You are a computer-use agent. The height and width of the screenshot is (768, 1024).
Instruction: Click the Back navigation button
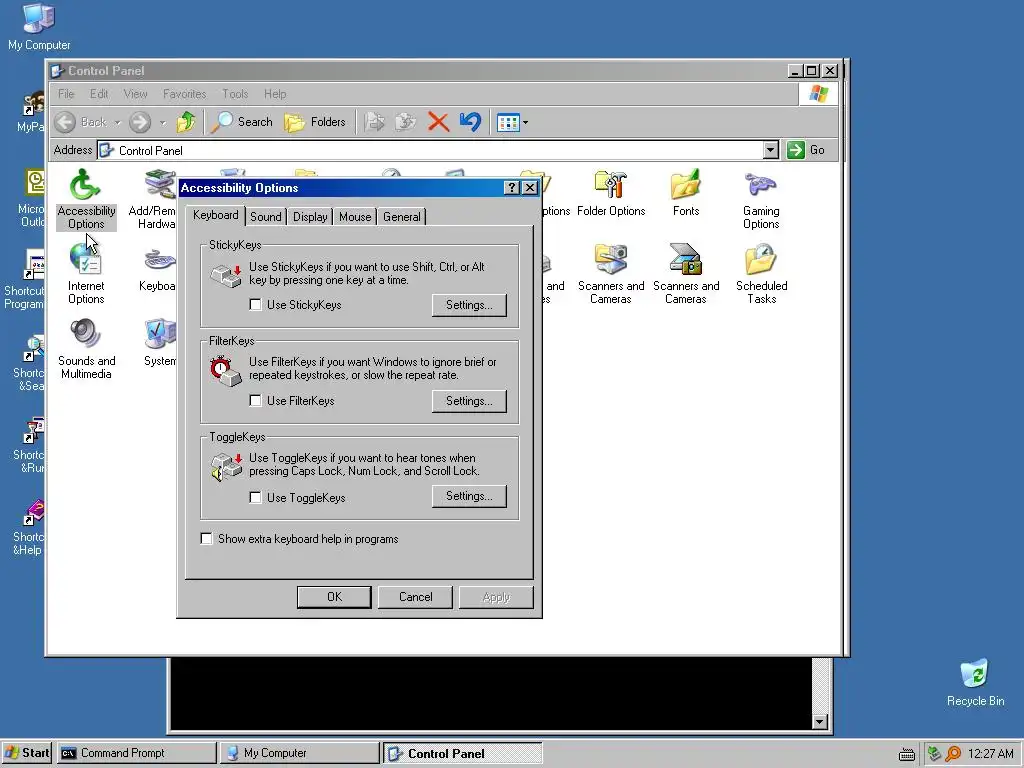click(x=81, y=121)
